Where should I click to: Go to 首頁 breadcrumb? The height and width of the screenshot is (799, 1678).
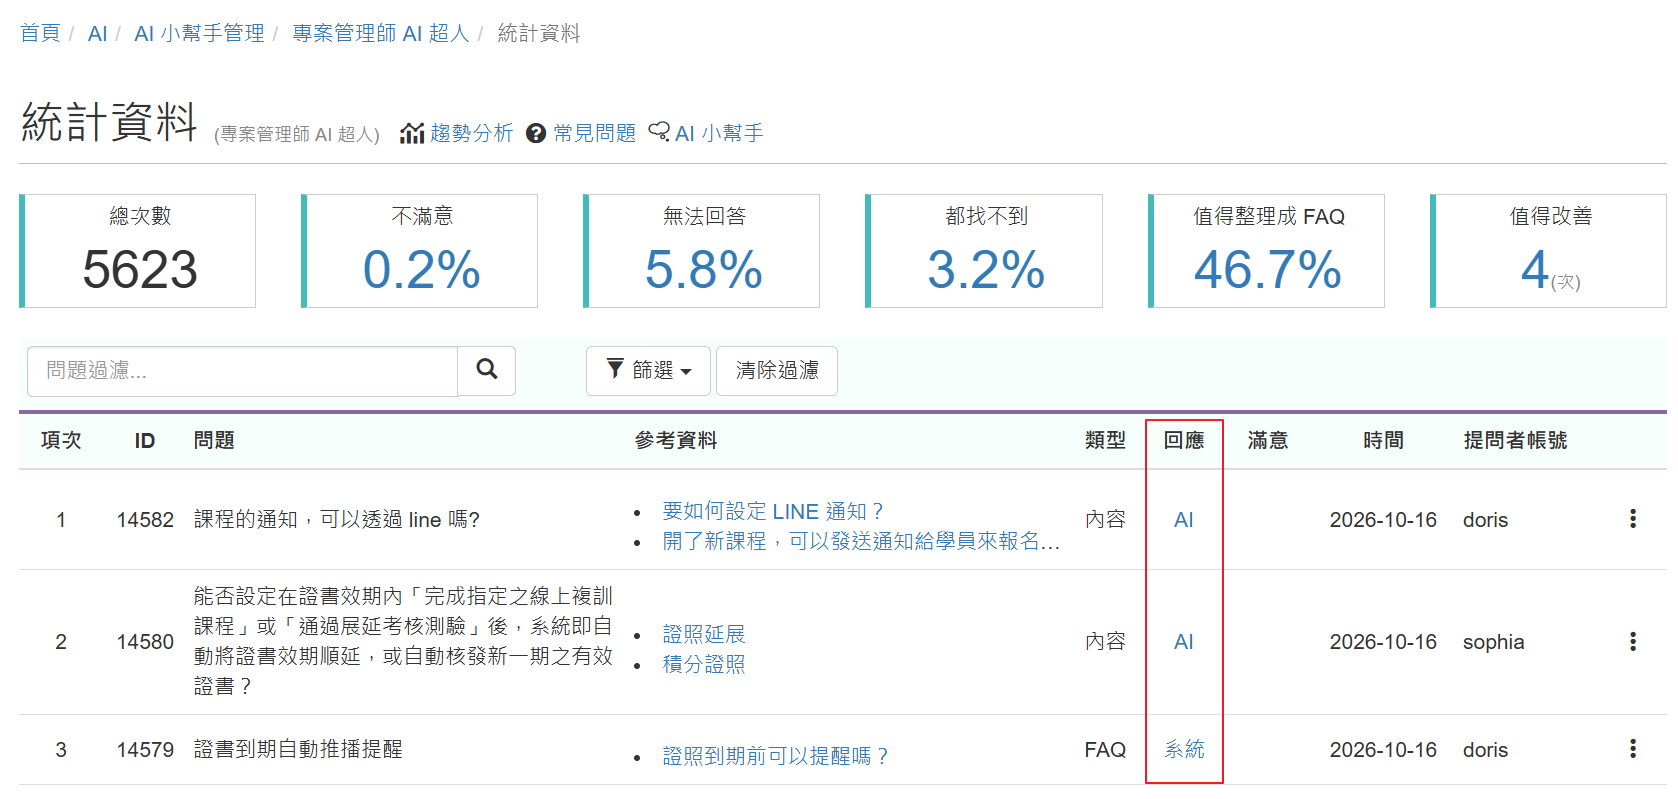tap(40, 34)
